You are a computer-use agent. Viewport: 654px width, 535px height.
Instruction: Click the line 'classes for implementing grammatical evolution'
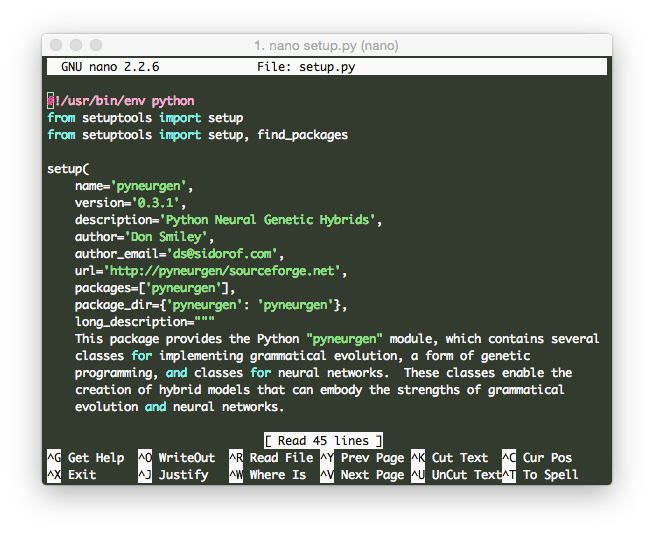point(302,356)
